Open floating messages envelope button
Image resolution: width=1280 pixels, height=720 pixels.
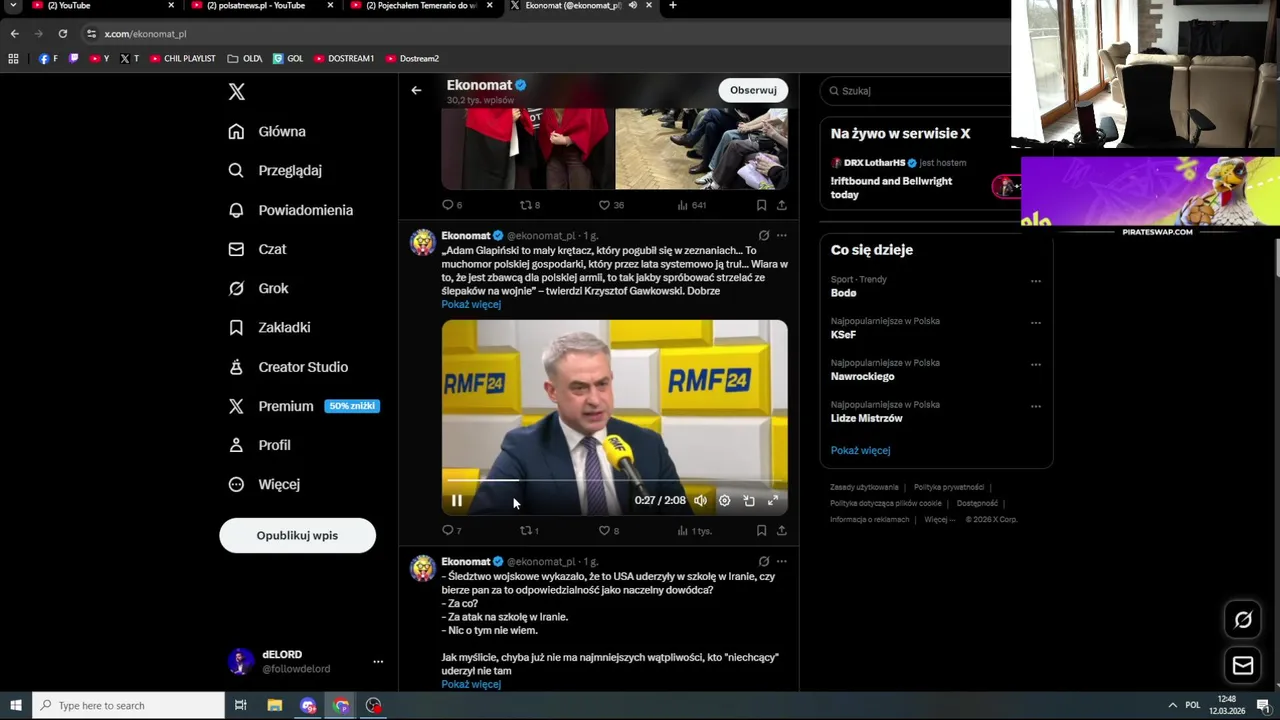(1243, 665)
